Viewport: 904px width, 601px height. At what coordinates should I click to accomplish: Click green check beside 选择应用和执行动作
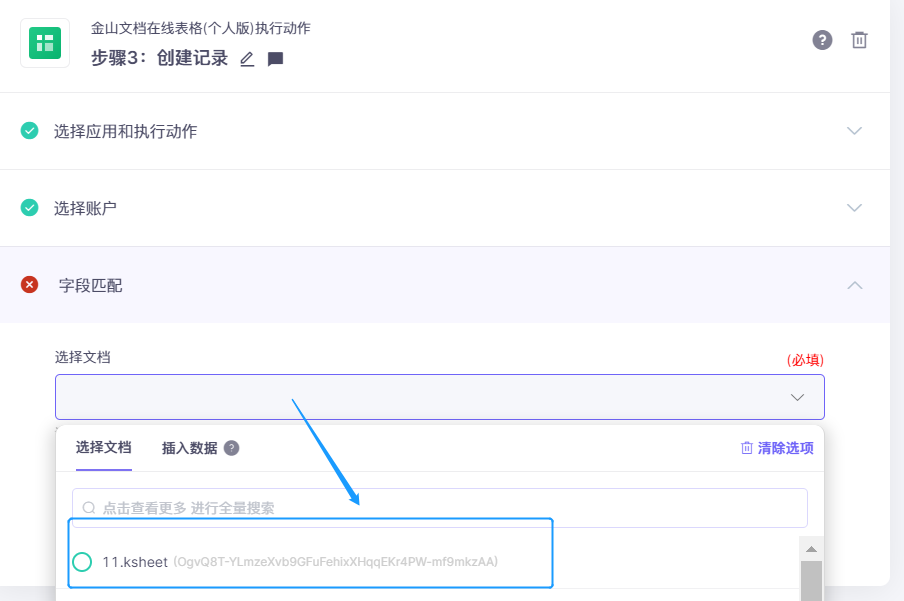[29, 131]
